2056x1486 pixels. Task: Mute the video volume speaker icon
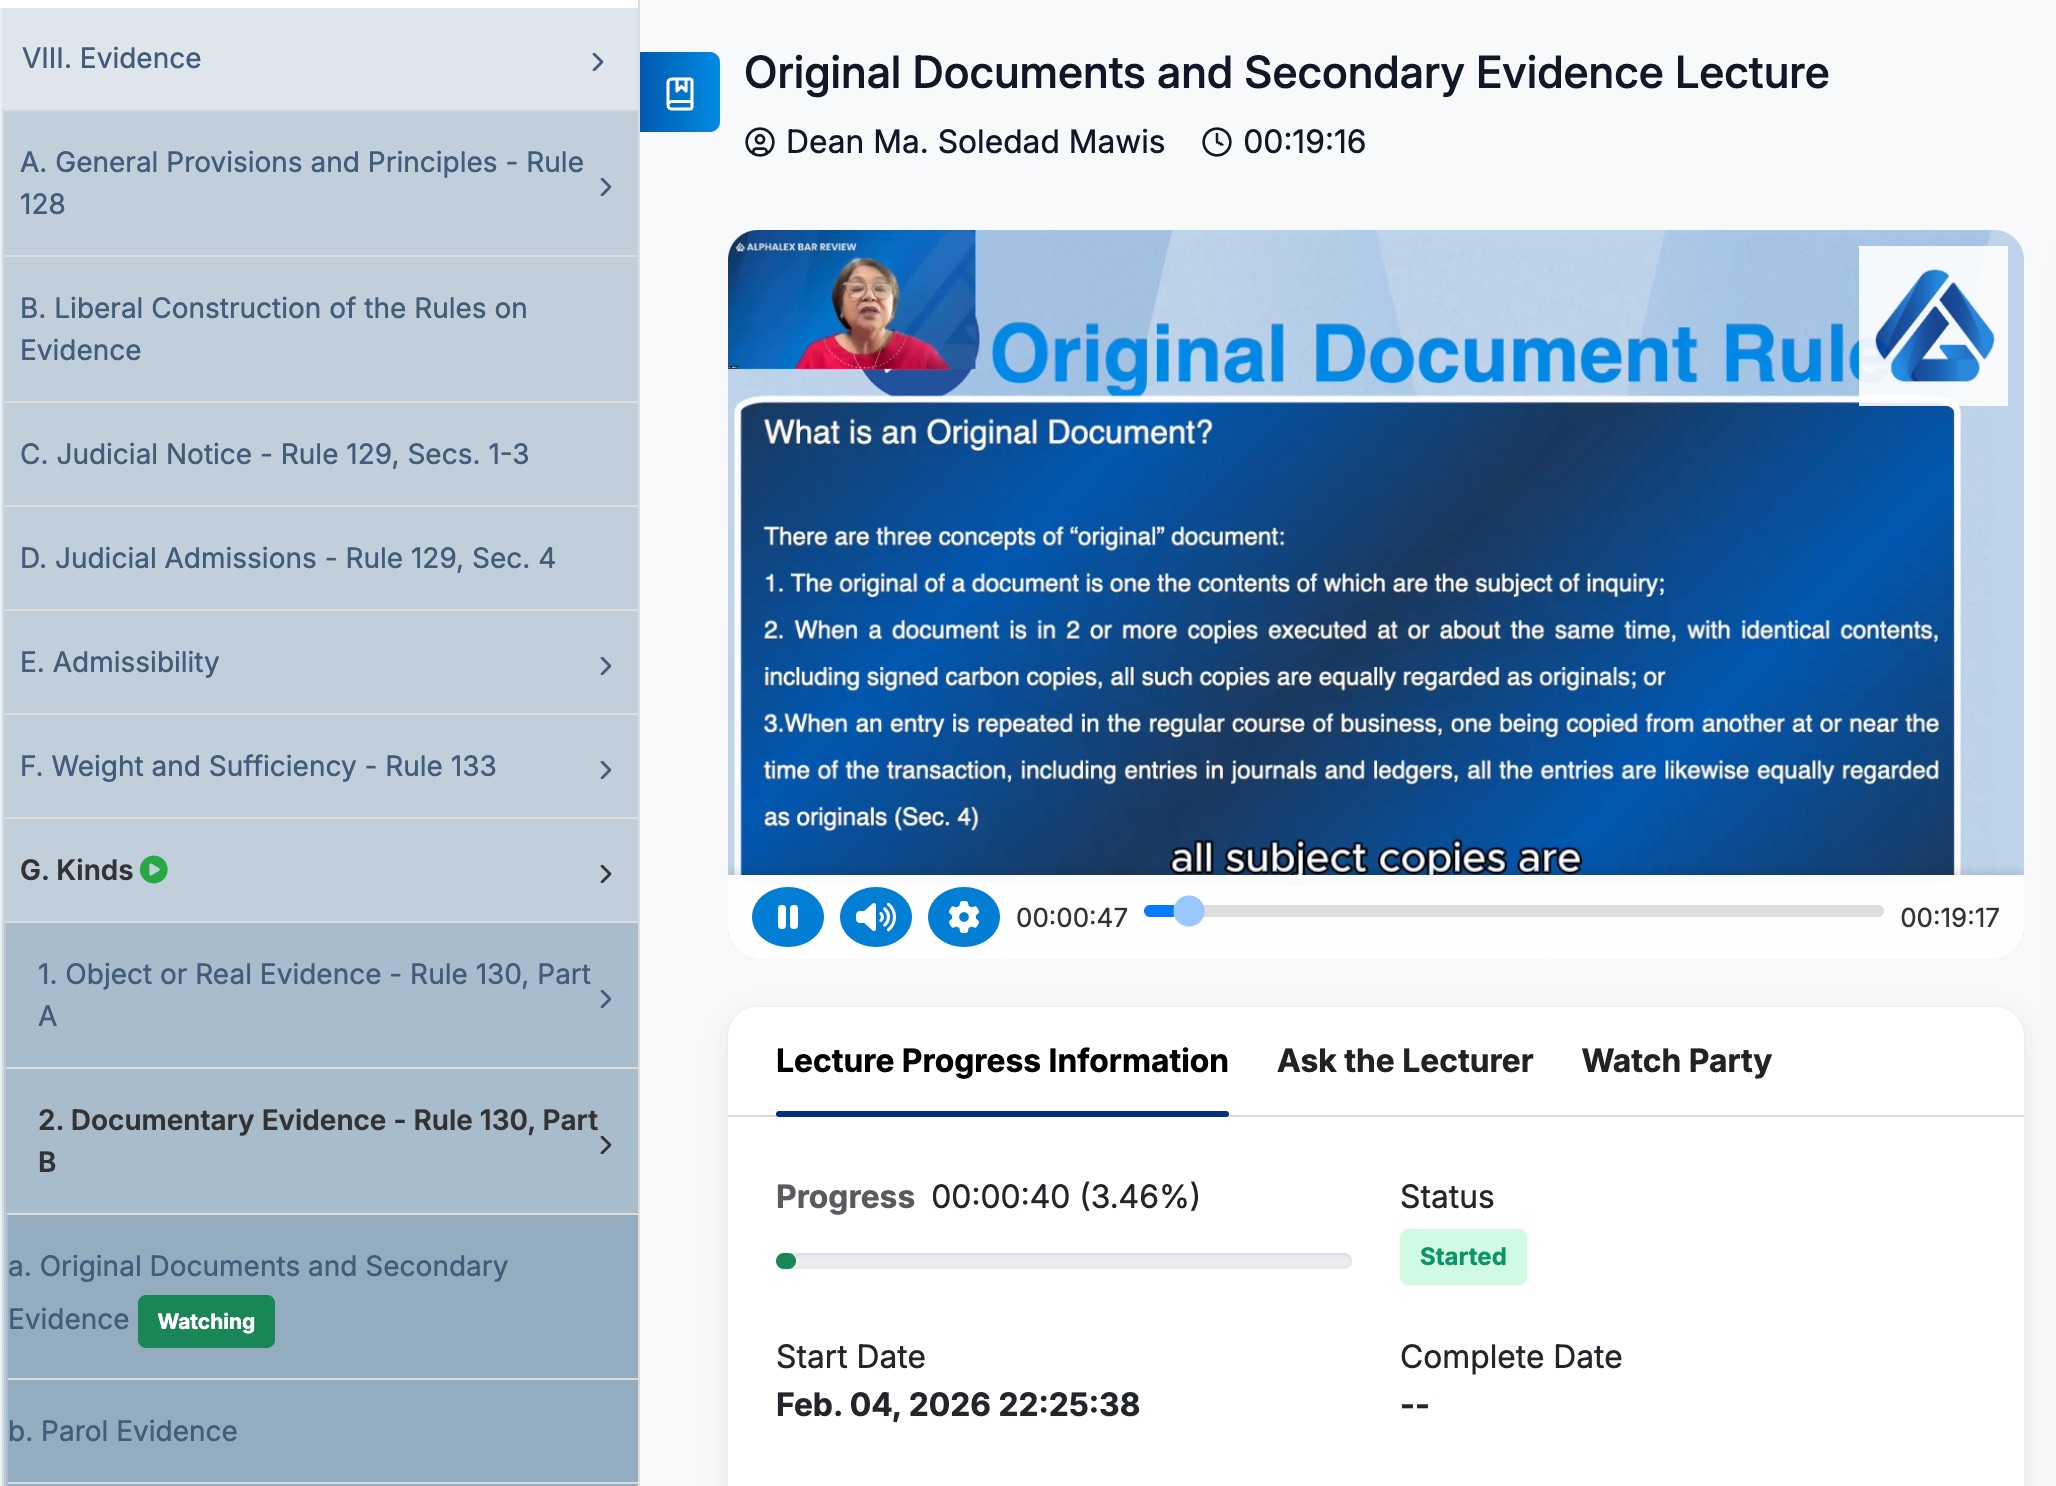875,917
